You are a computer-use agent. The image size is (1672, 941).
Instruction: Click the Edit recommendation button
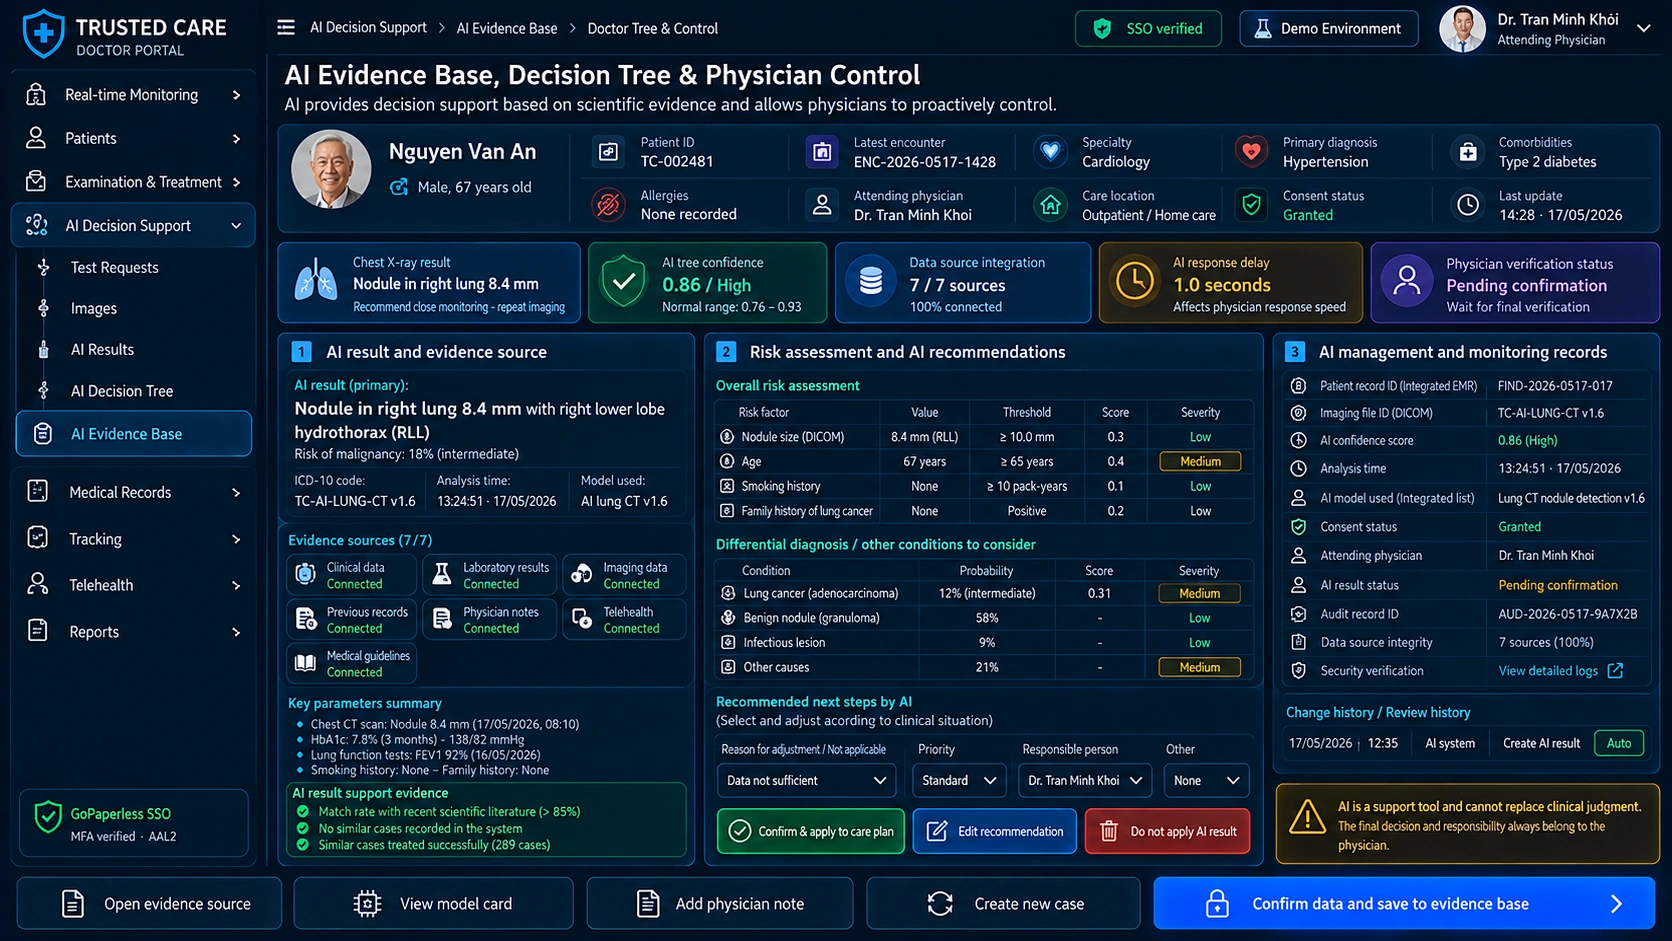coord(995,831)
